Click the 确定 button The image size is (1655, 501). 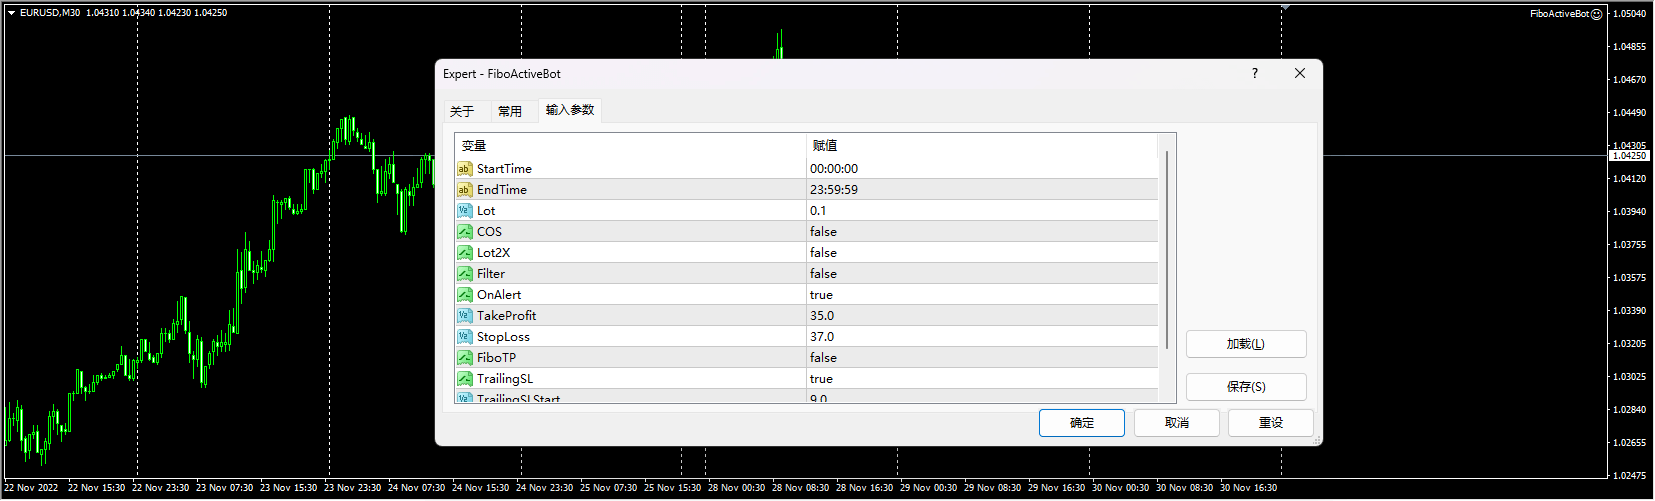(1081, 423)
